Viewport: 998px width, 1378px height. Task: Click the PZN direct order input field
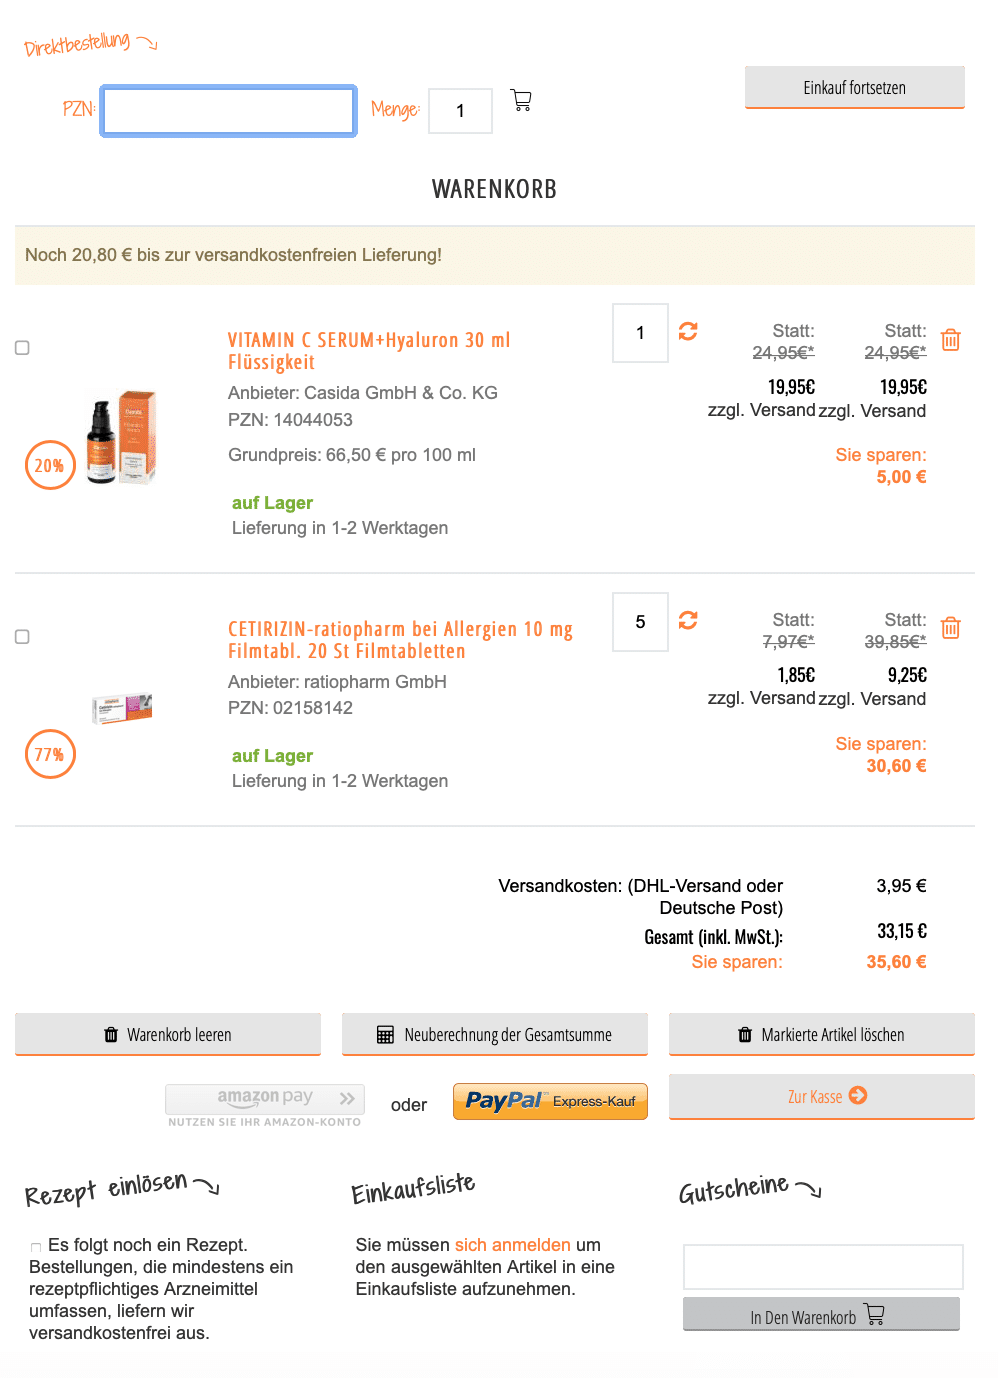228,111
